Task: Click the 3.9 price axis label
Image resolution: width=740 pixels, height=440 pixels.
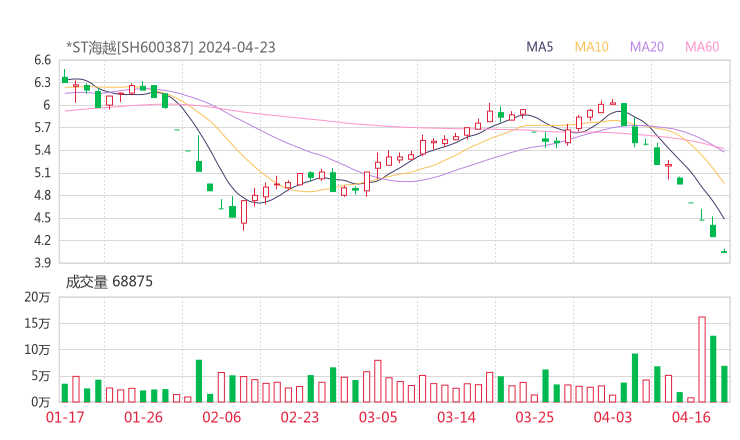Action: pyautogui.click(x=42, y=263)
